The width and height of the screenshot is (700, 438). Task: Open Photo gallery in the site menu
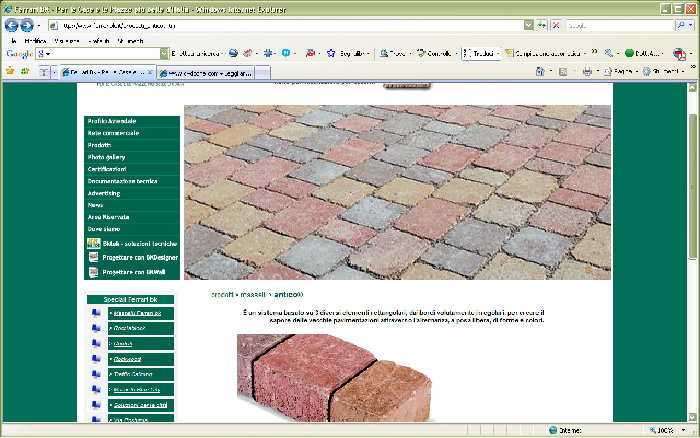(x=132, y=157)
